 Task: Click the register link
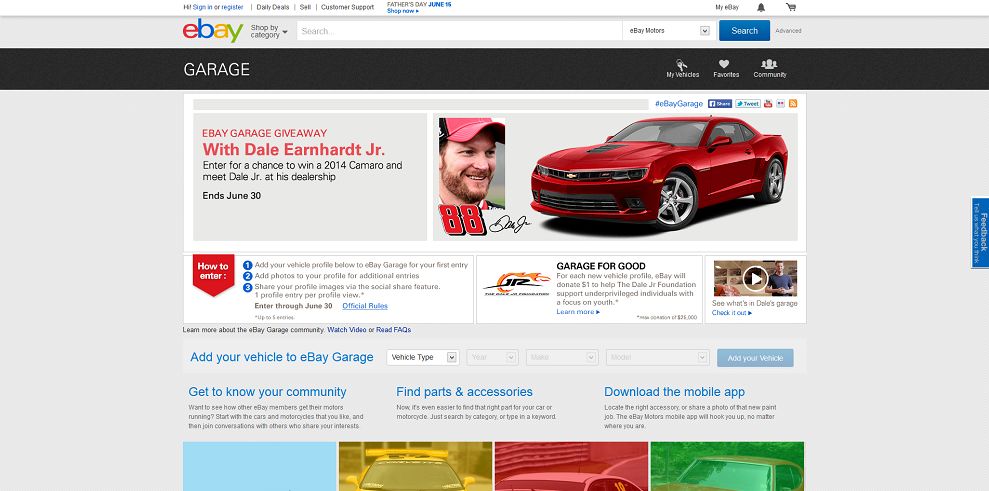pyautogui.click(x=232, y=8)
